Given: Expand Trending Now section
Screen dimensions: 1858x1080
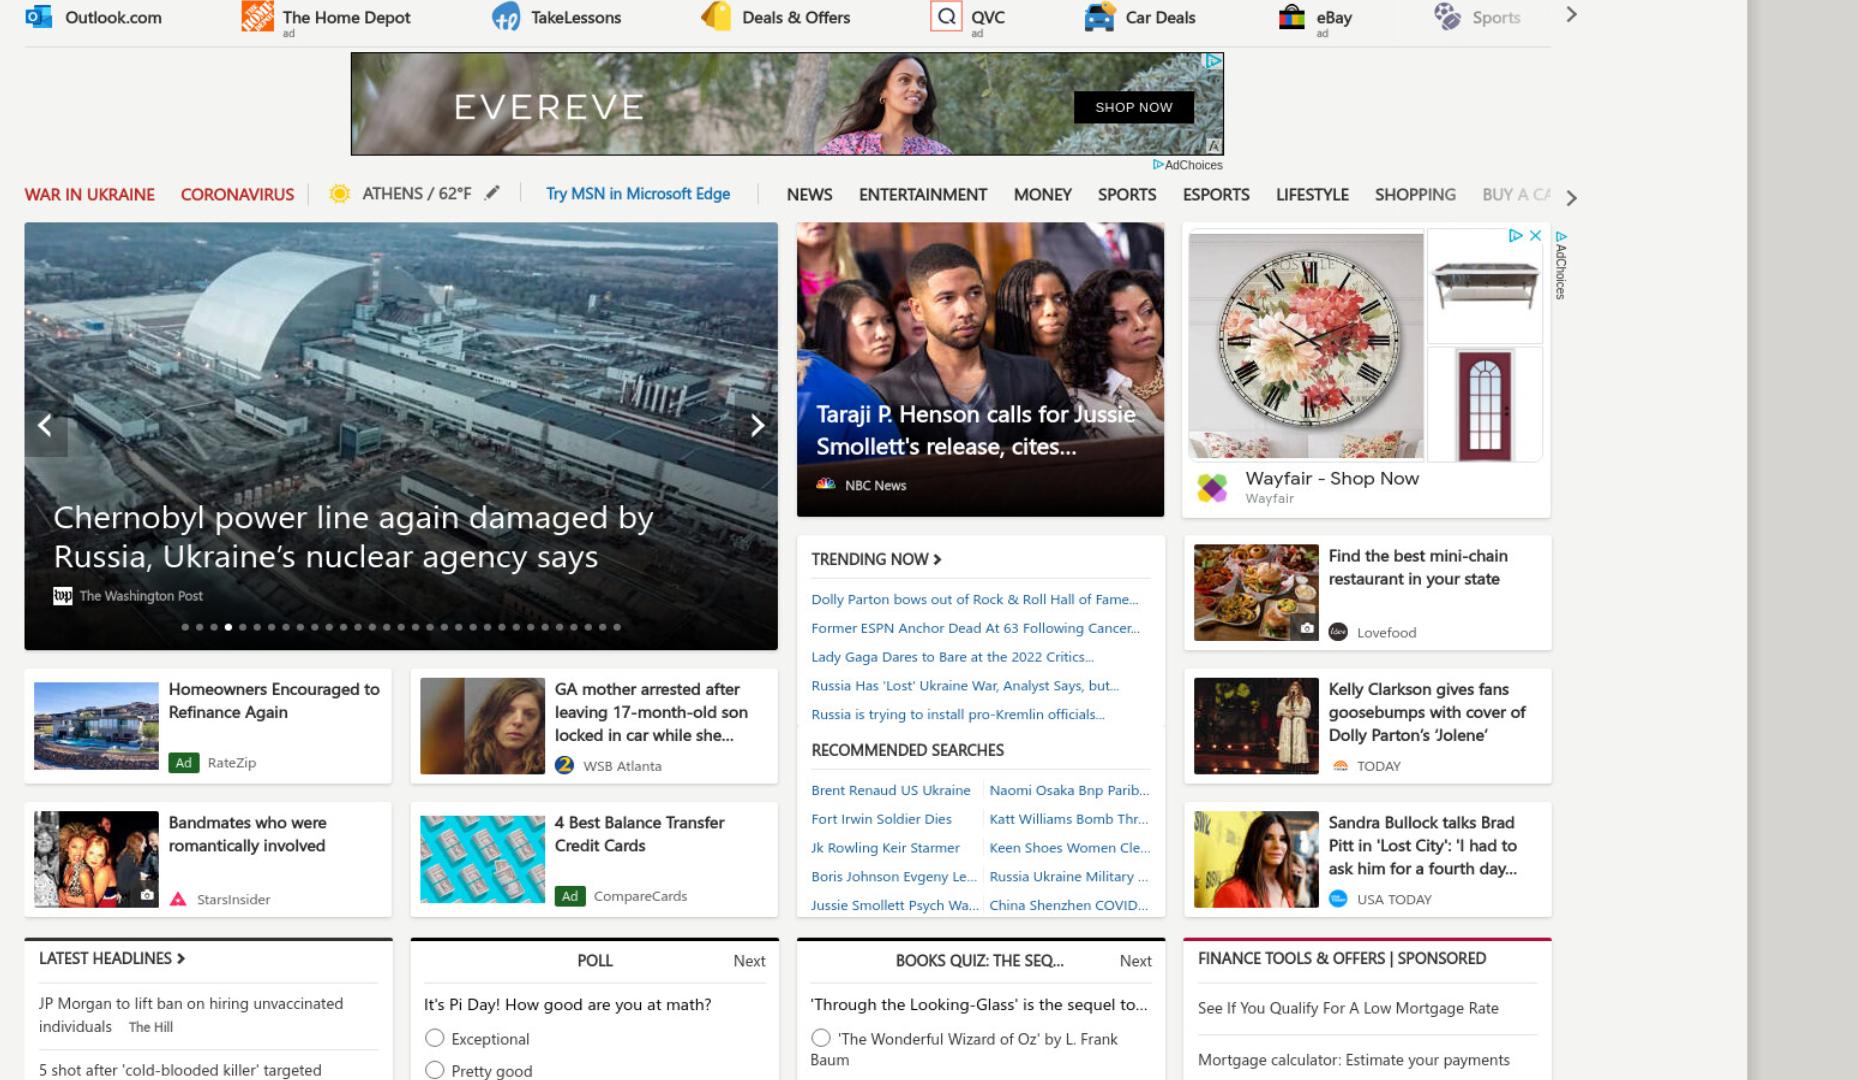Looking at the screenshot, I should coord(876,559).
